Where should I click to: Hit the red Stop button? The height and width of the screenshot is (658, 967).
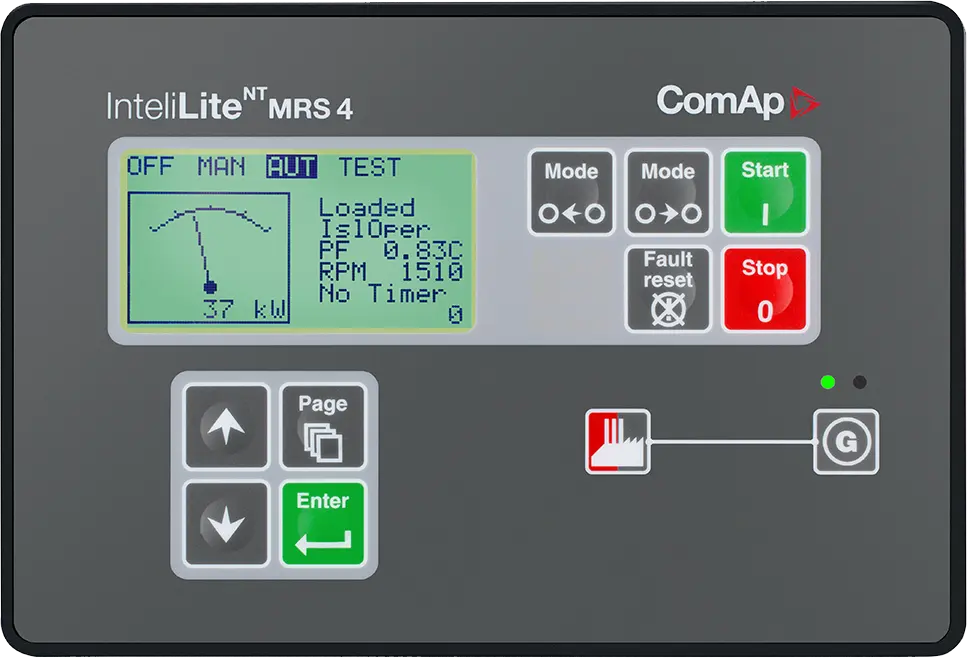point(765,289)
